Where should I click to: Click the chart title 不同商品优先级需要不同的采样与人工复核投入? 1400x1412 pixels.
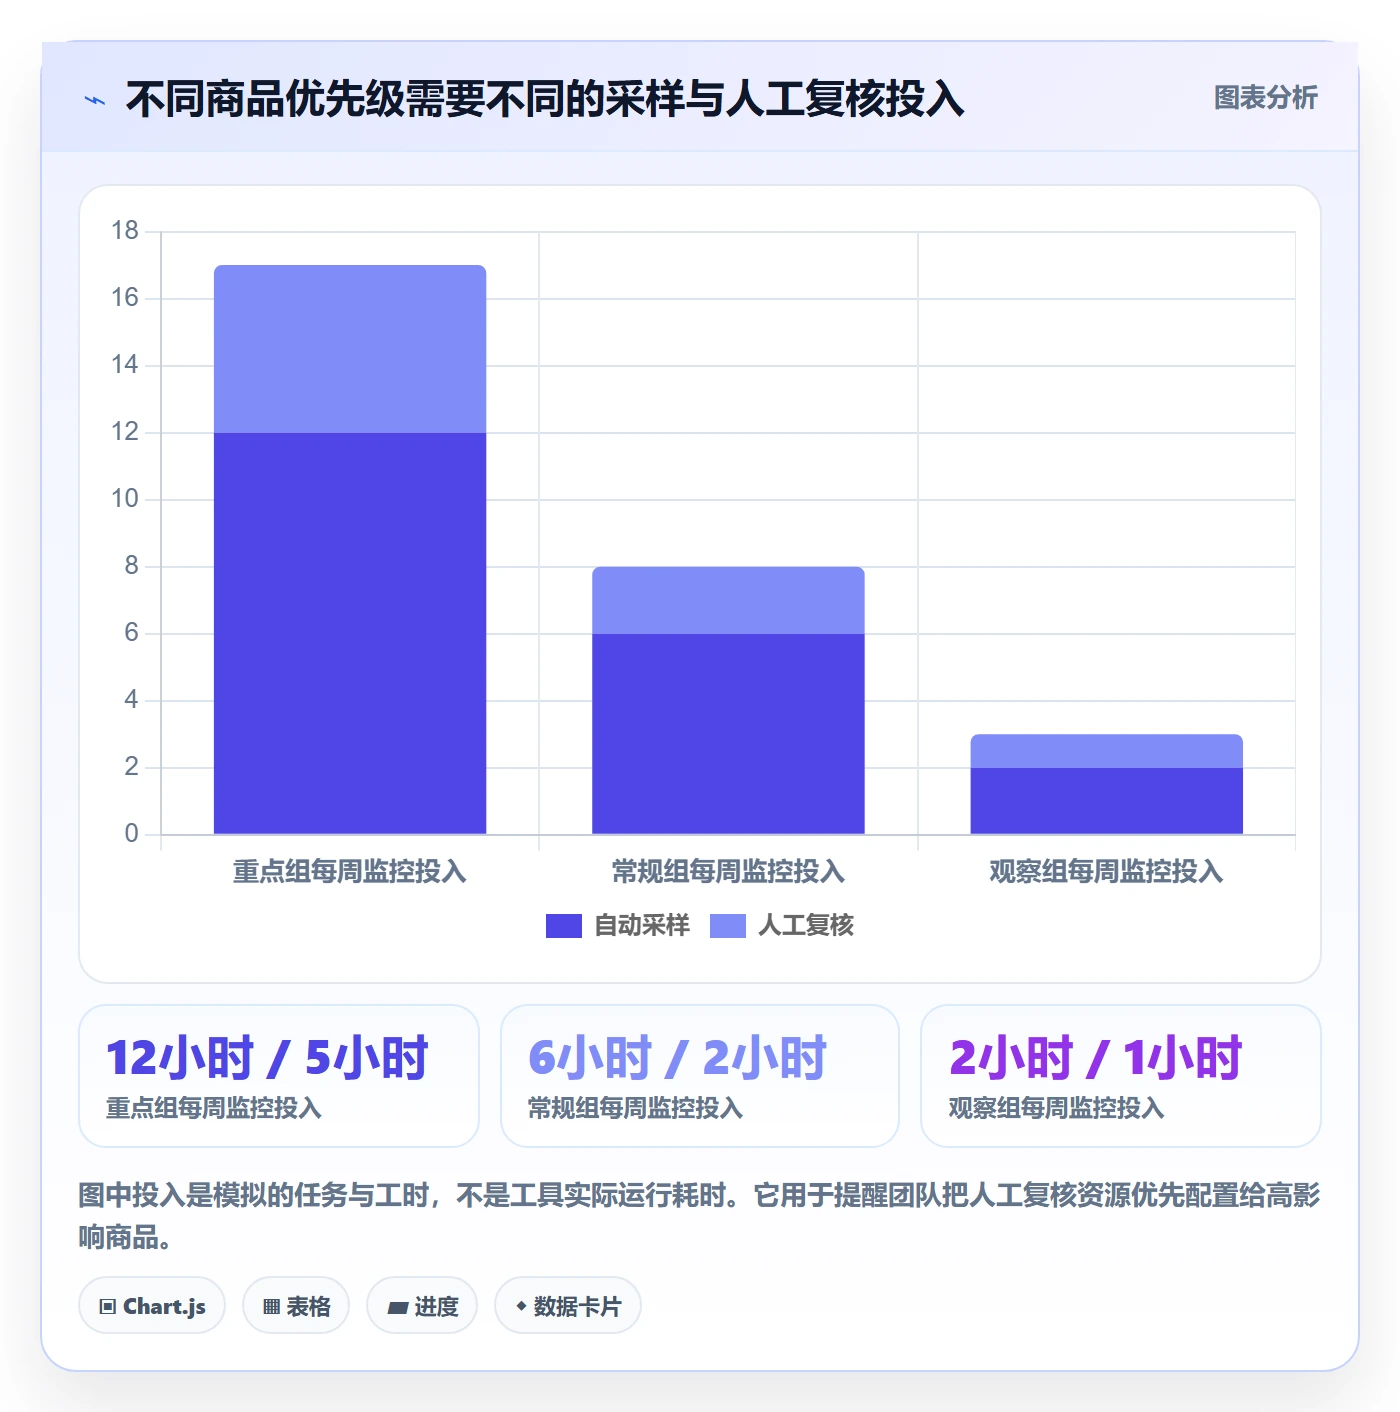(x=545, y=99)
